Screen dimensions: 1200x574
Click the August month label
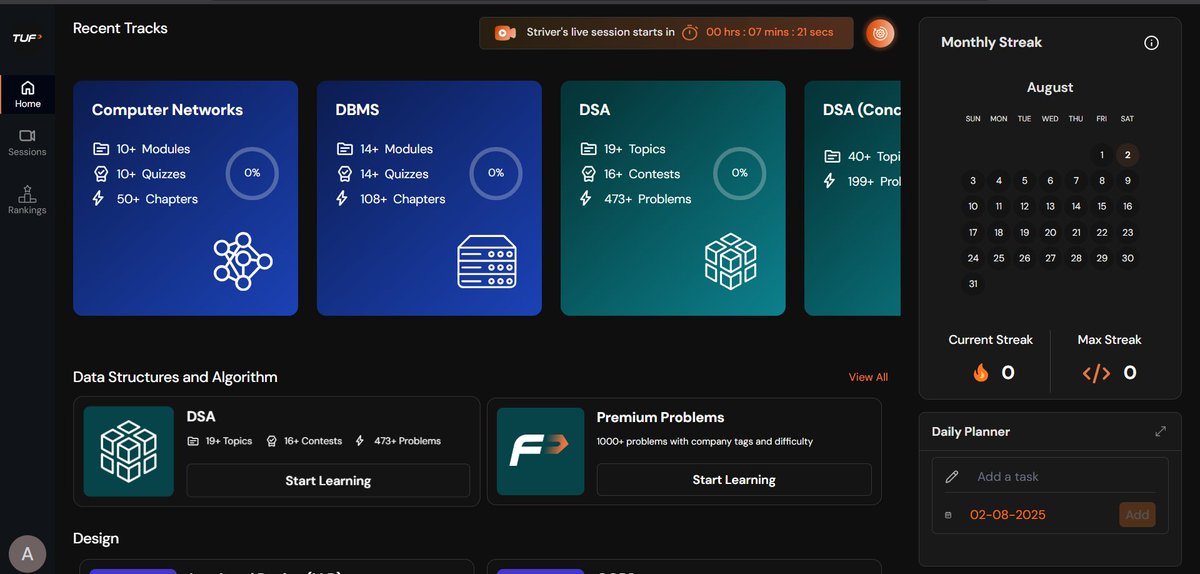click(1050, 88)
